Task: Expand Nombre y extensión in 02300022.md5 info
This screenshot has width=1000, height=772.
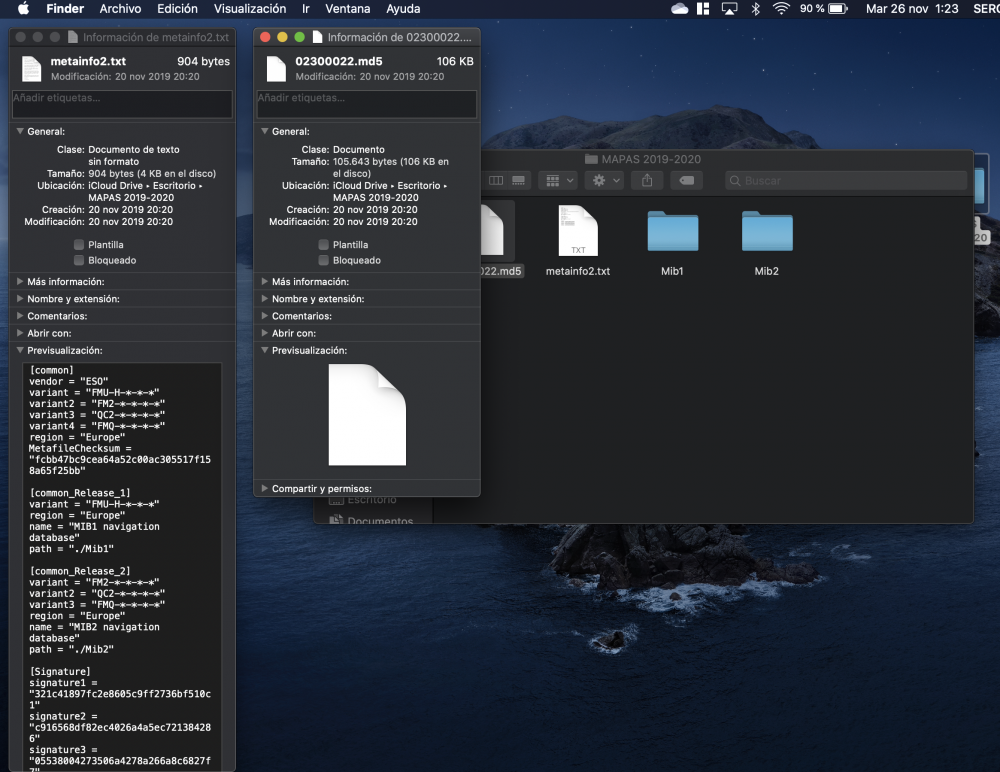Action: [264, 299]
